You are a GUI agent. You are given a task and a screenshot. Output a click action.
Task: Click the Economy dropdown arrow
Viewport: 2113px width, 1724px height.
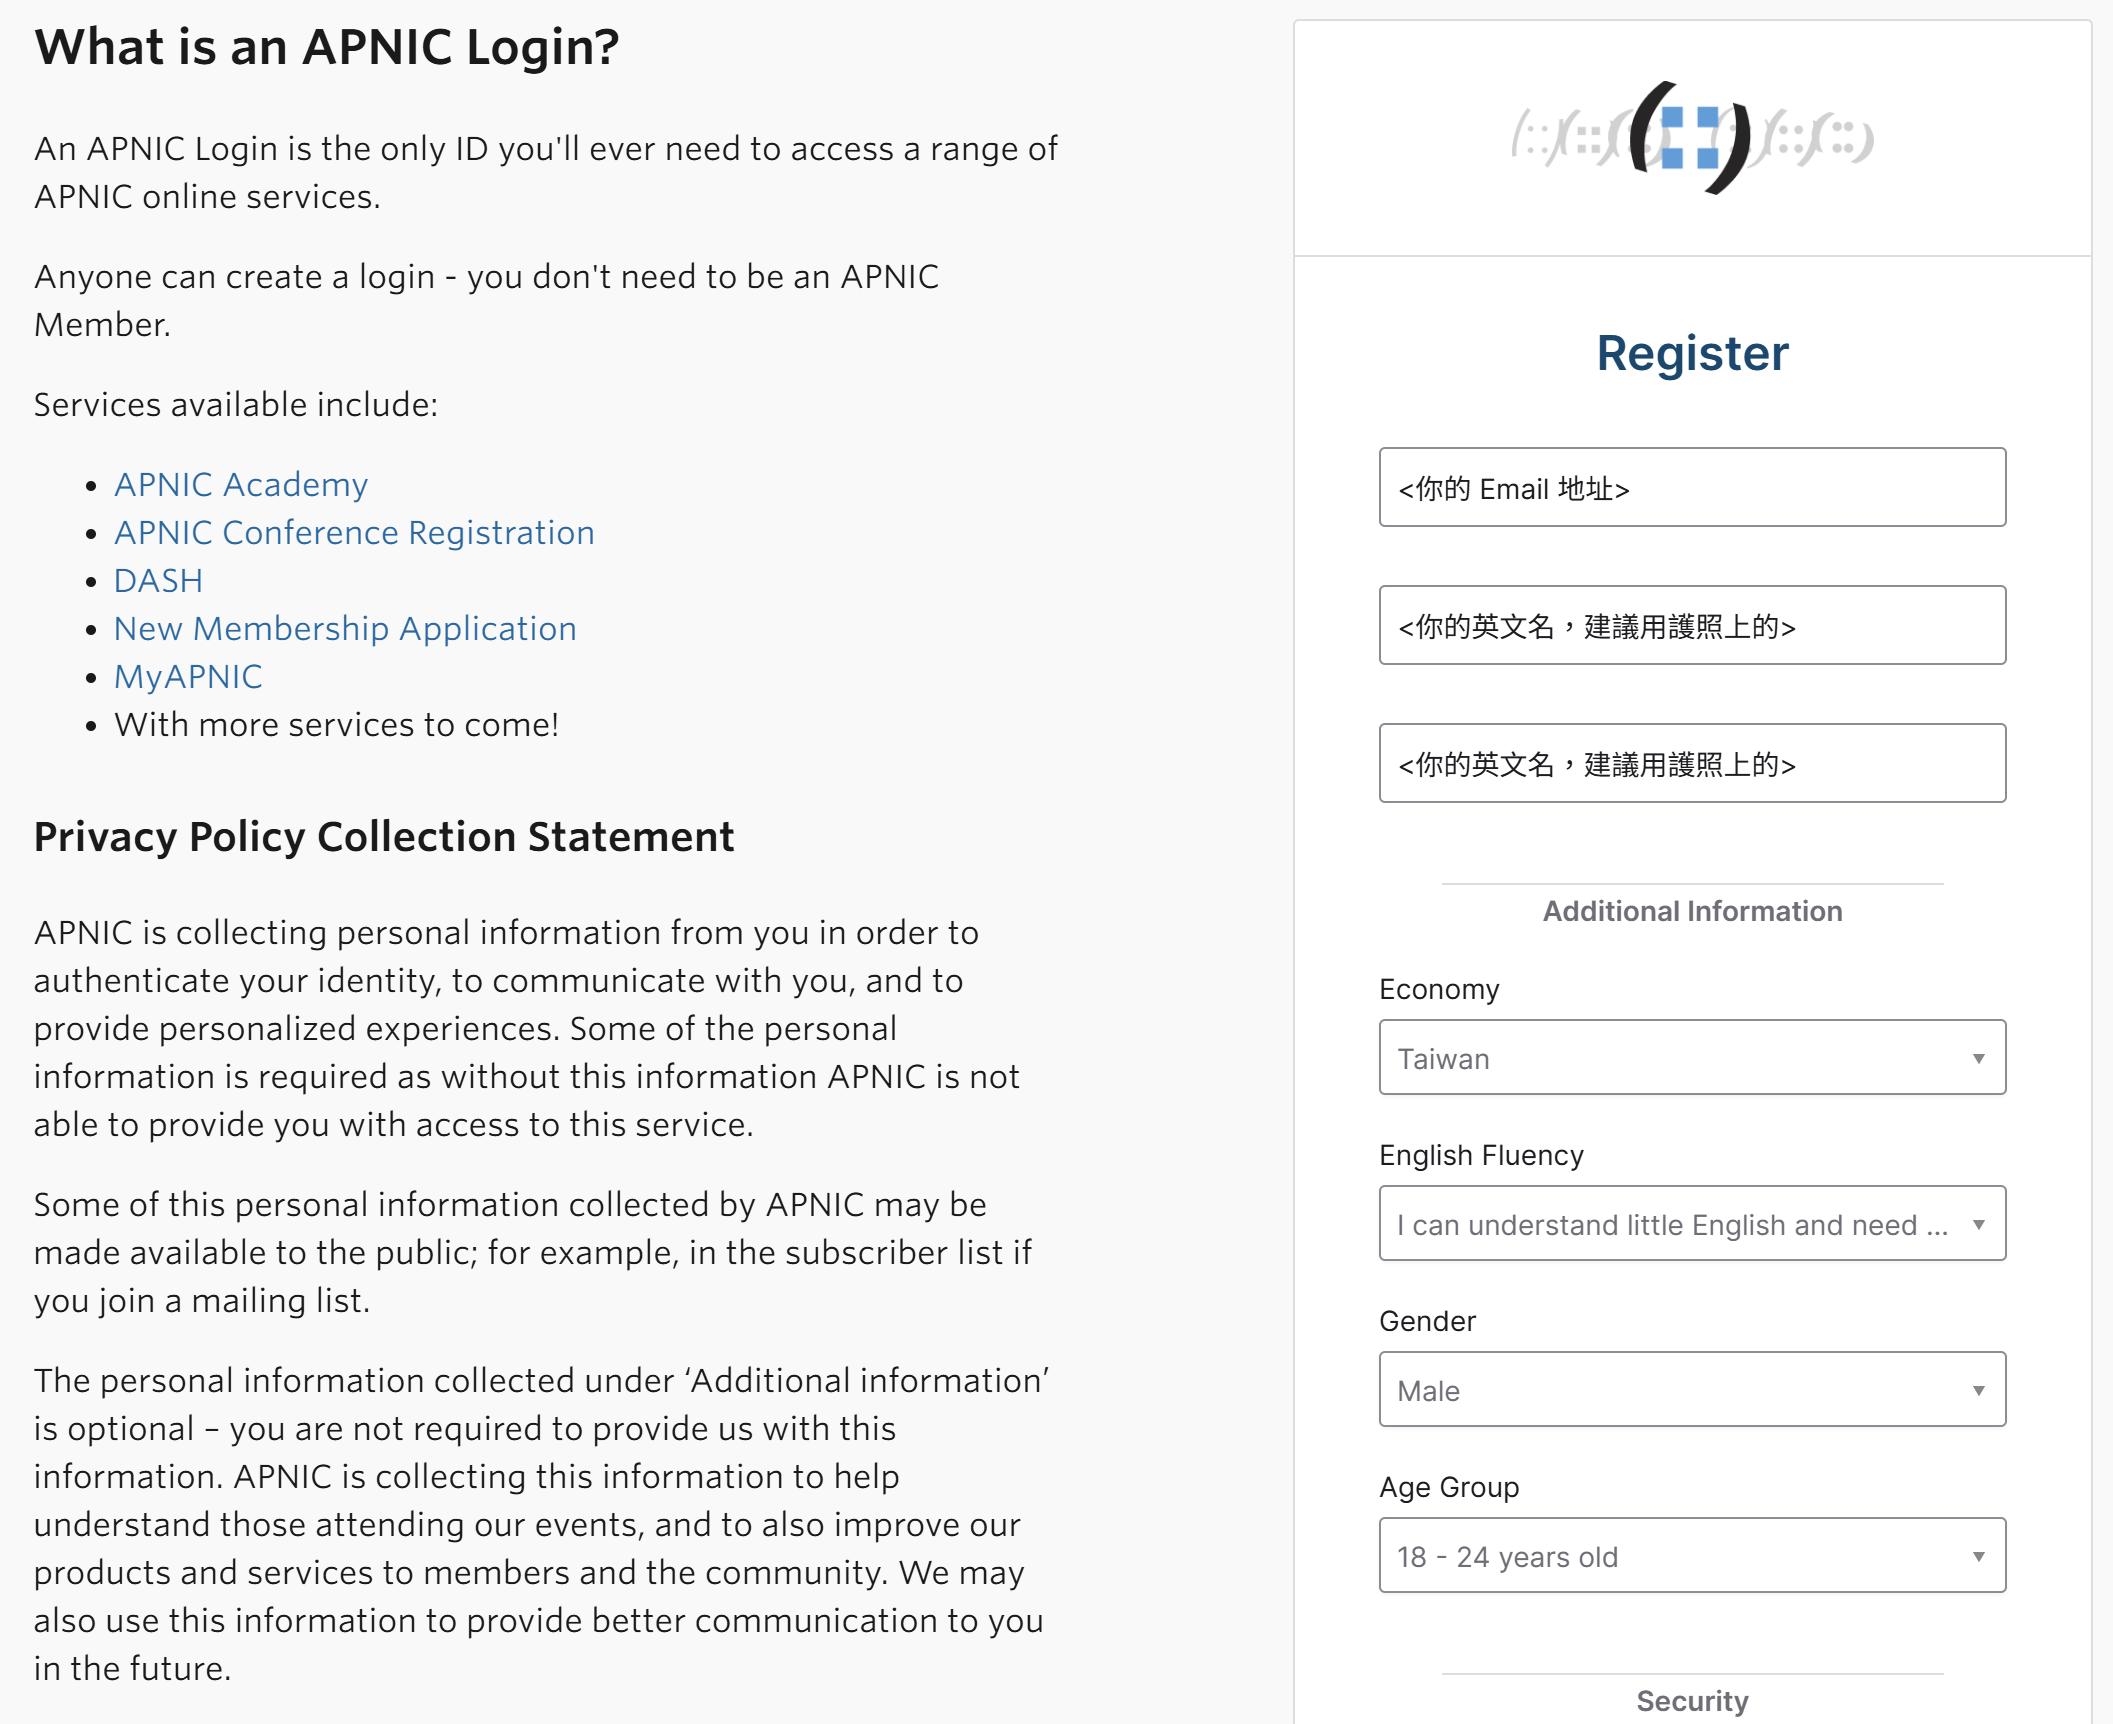click(x=1977, y=1058)
